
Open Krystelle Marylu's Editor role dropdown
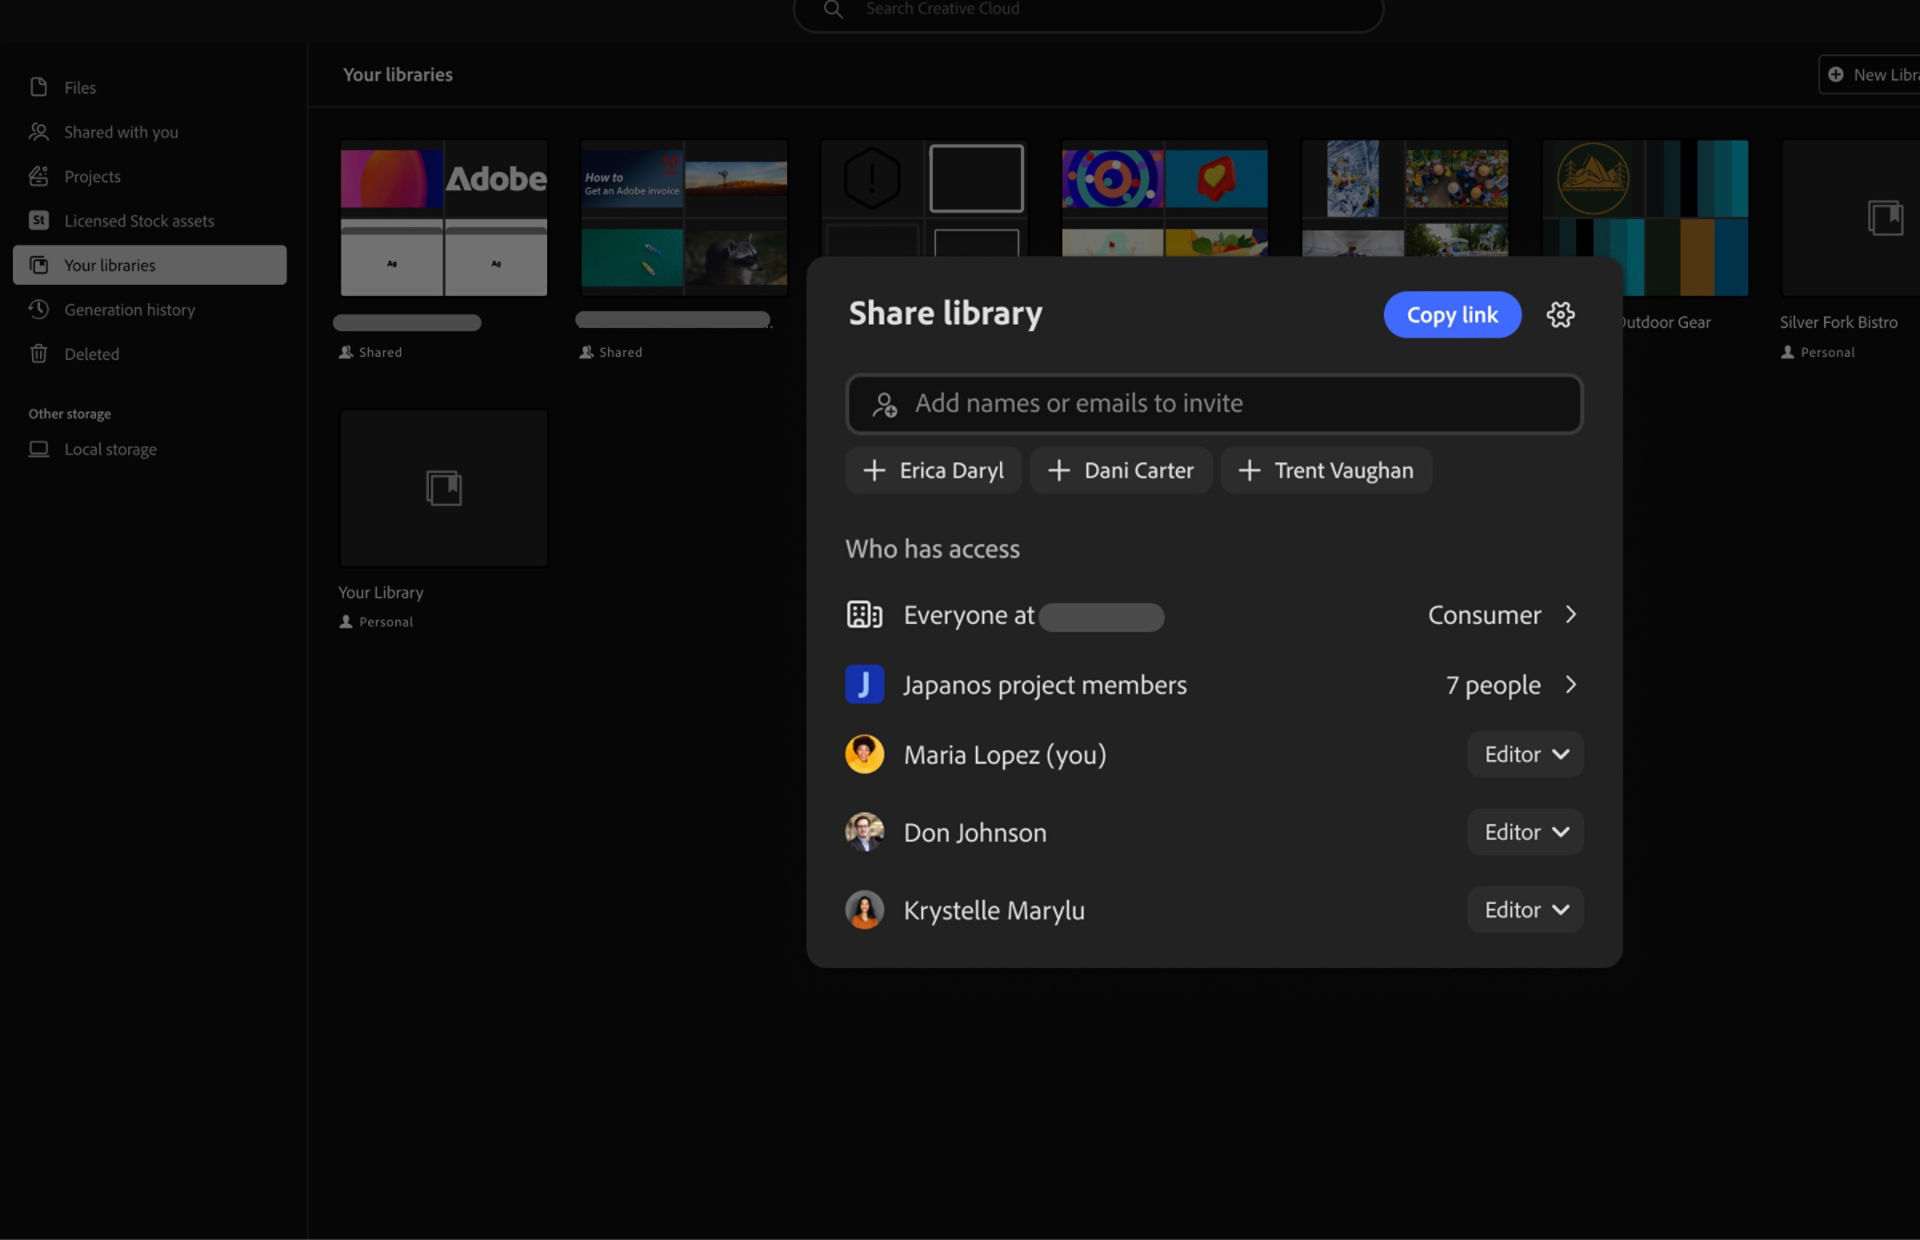(1525, 910)
